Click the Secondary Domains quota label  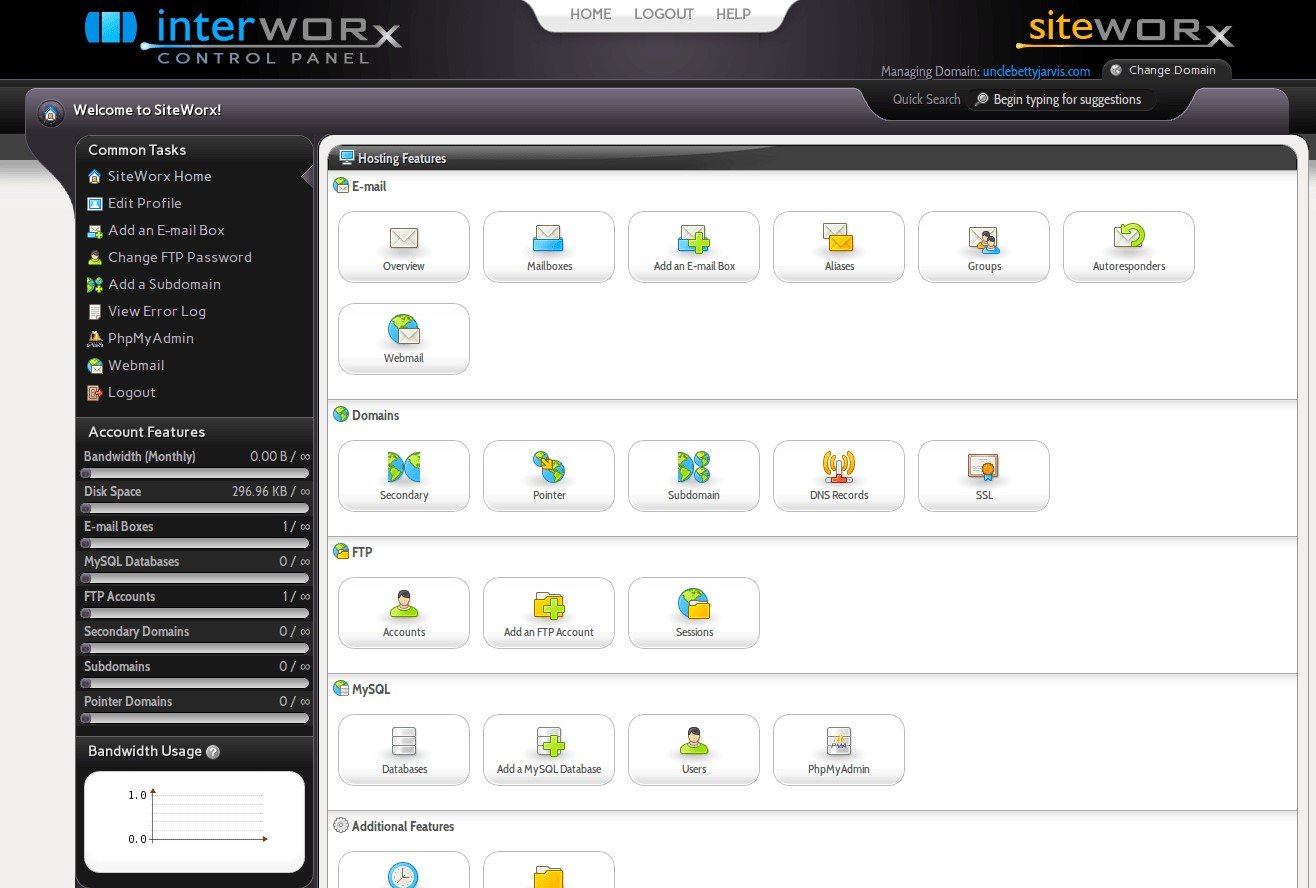137,631
